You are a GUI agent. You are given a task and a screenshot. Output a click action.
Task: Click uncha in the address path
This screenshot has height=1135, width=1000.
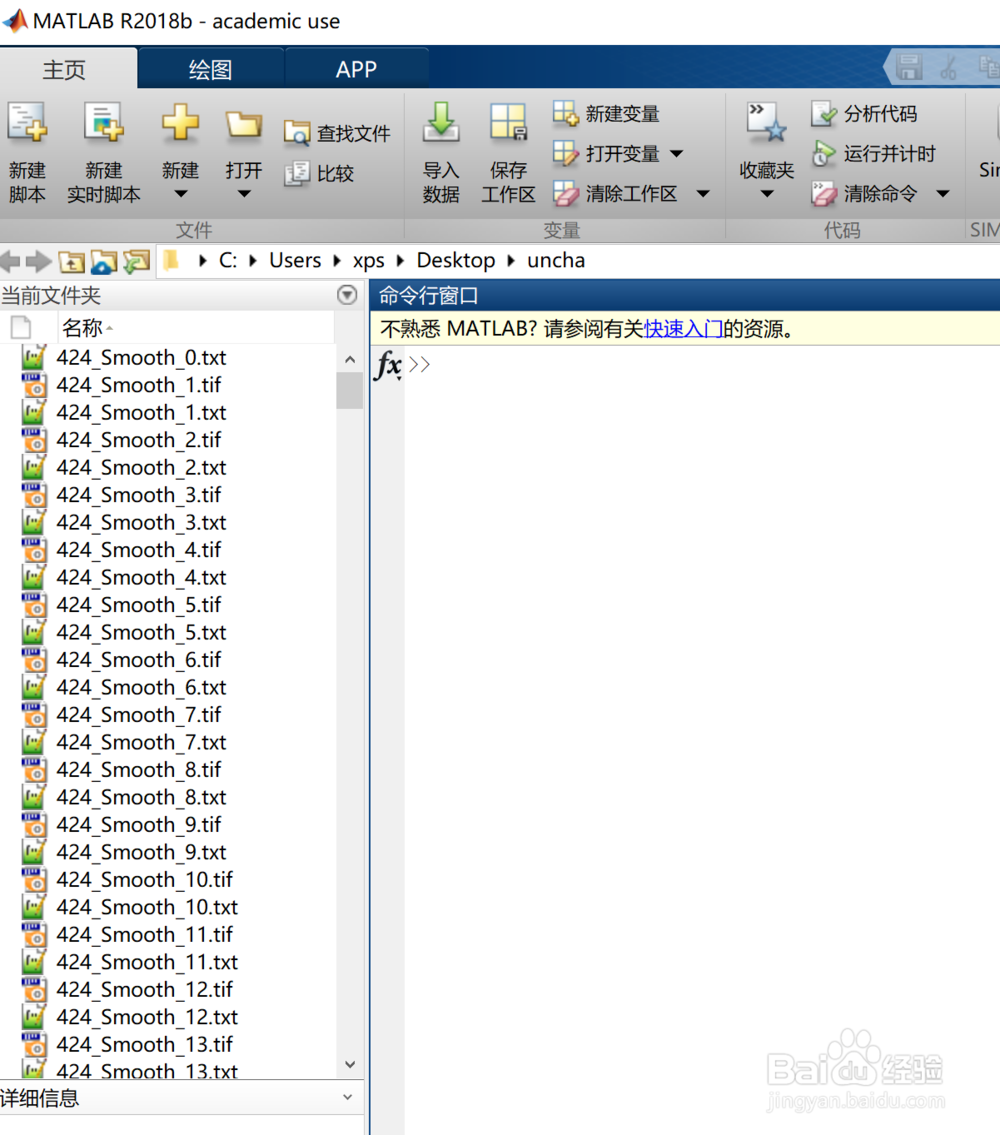pyautogui.click(x=555, y=261)
